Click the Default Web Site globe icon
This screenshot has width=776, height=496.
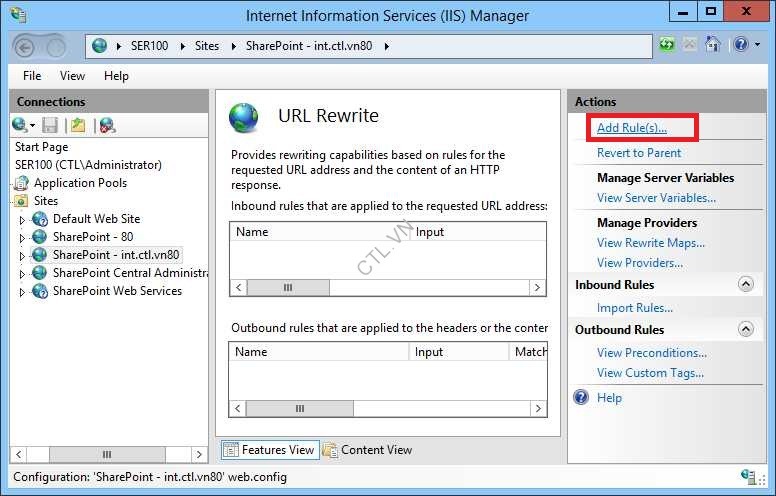(x=40, y=219)
